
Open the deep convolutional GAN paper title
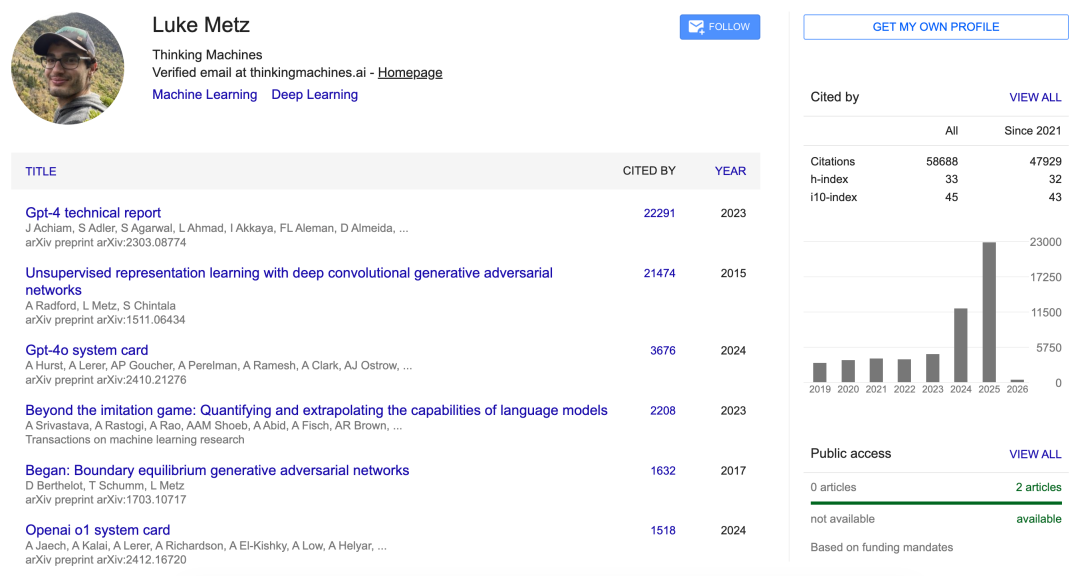[x=289, y=281]
